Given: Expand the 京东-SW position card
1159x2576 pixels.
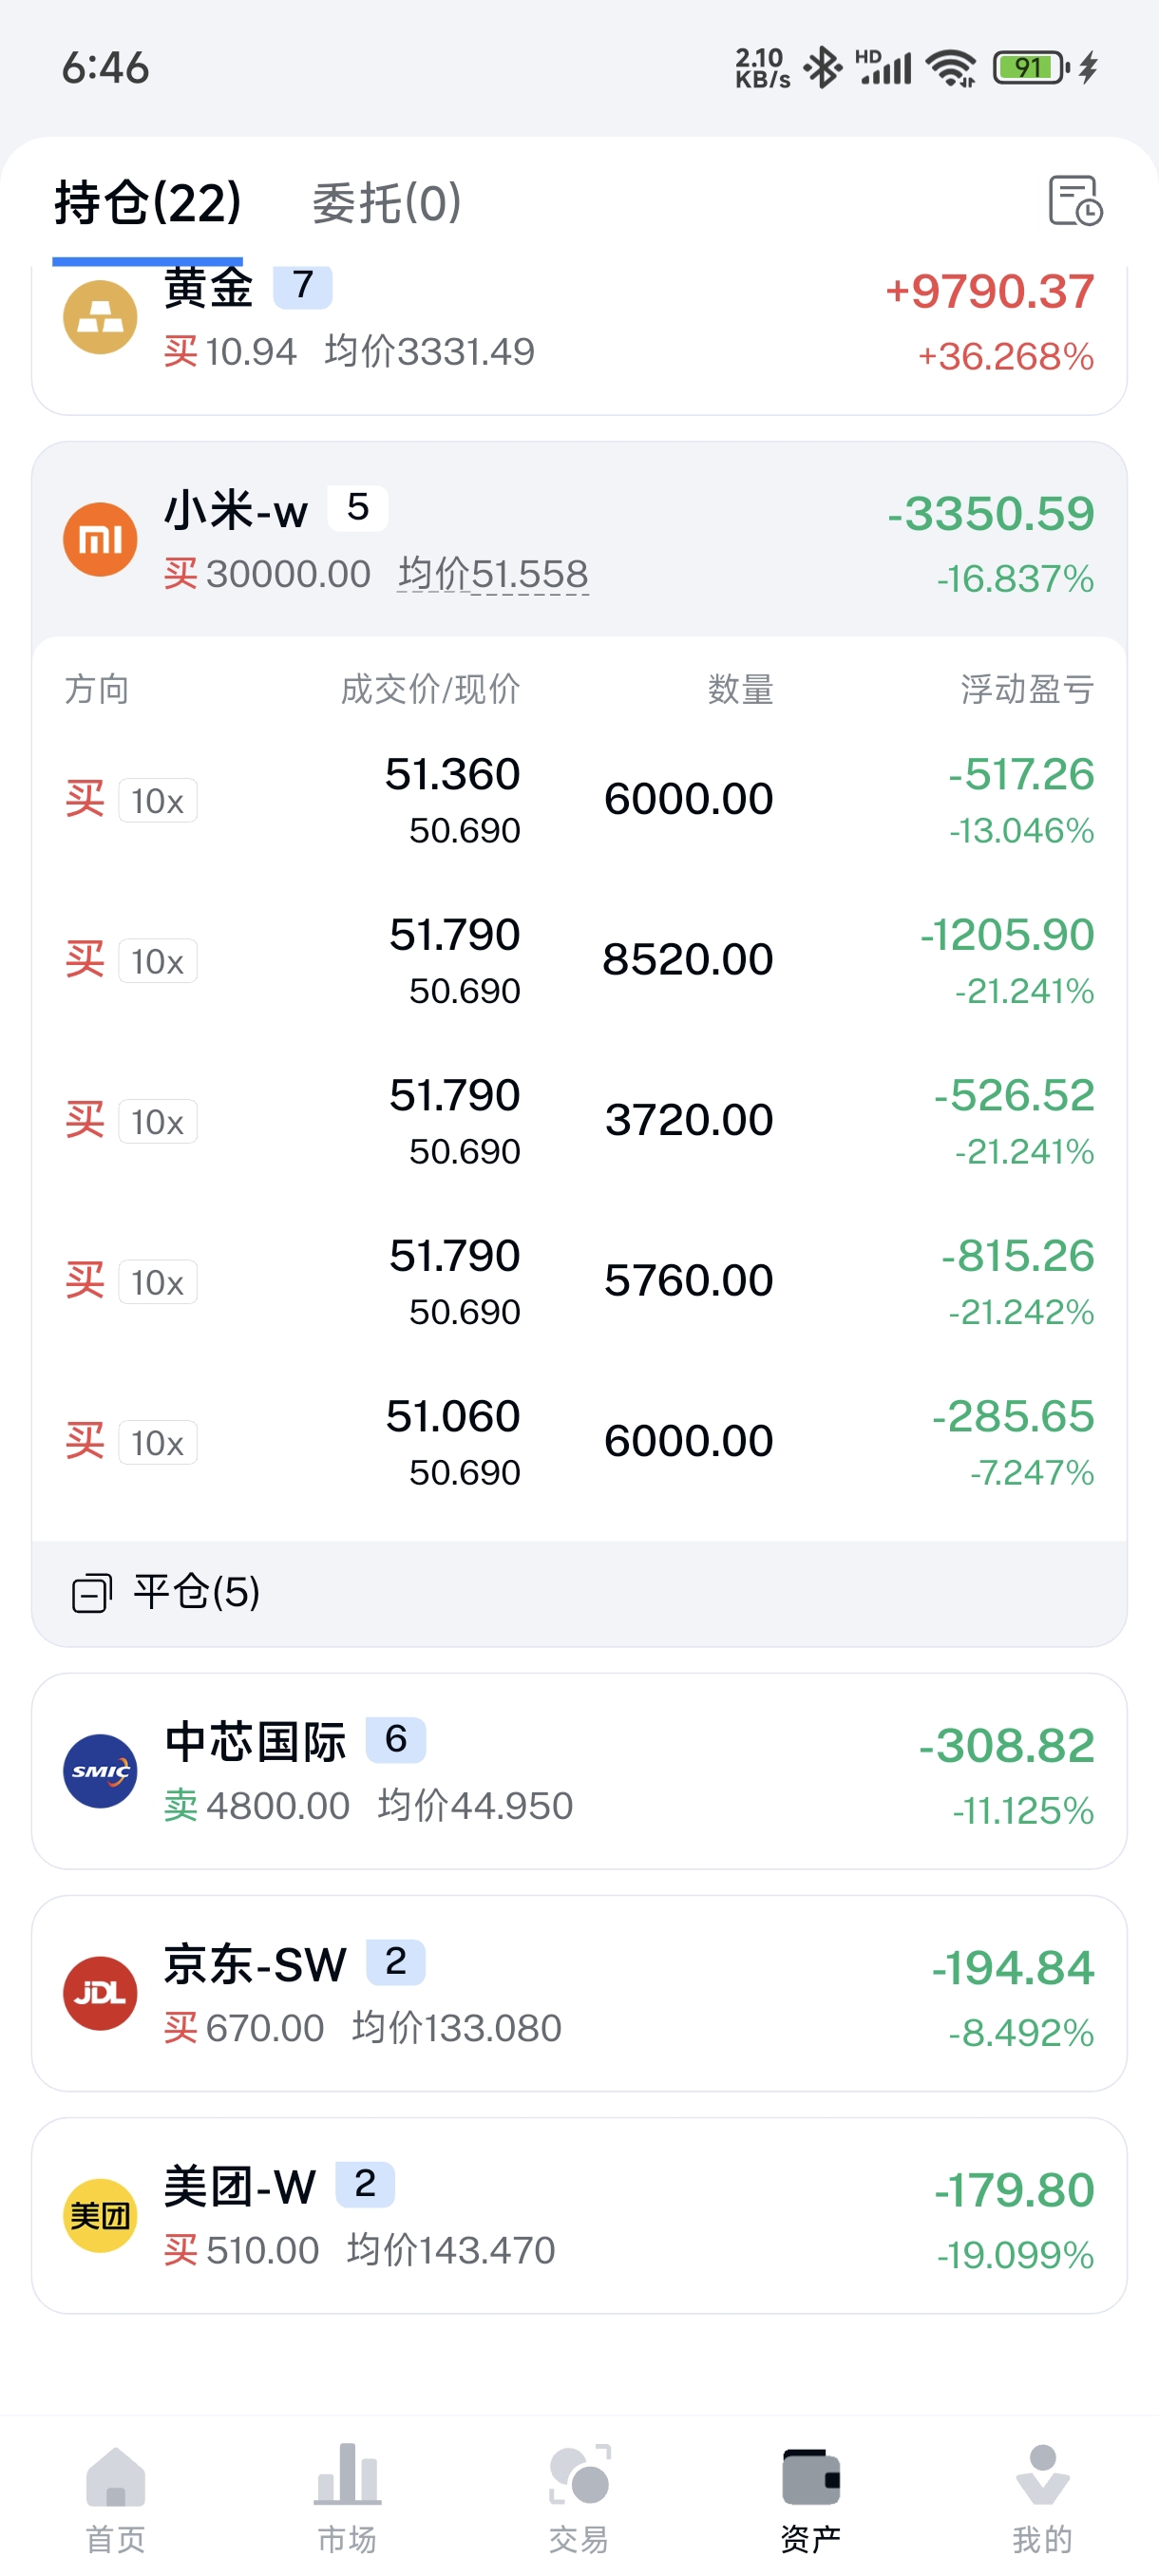Looking at the screenshot, I should [x=579, y=1993].
